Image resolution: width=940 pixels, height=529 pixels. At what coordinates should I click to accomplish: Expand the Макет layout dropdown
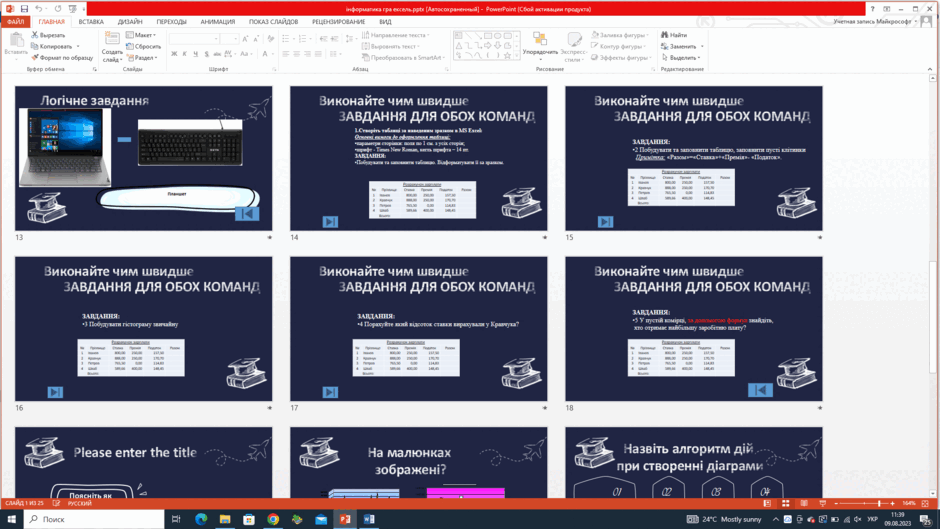coord(141,35)
